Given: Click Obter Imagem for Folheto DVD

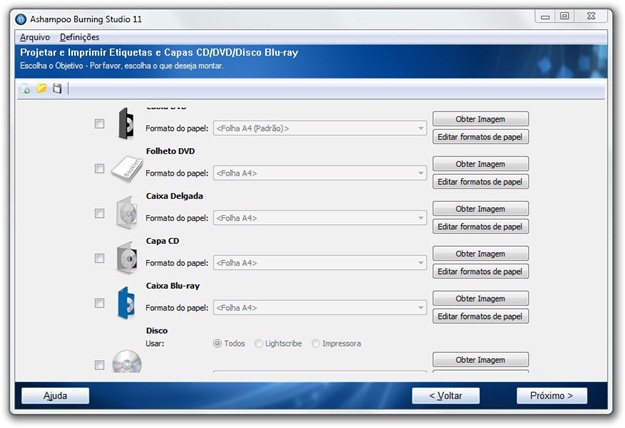Looking at the screenshot, I should pyautogui.click(x=480, y=164).
